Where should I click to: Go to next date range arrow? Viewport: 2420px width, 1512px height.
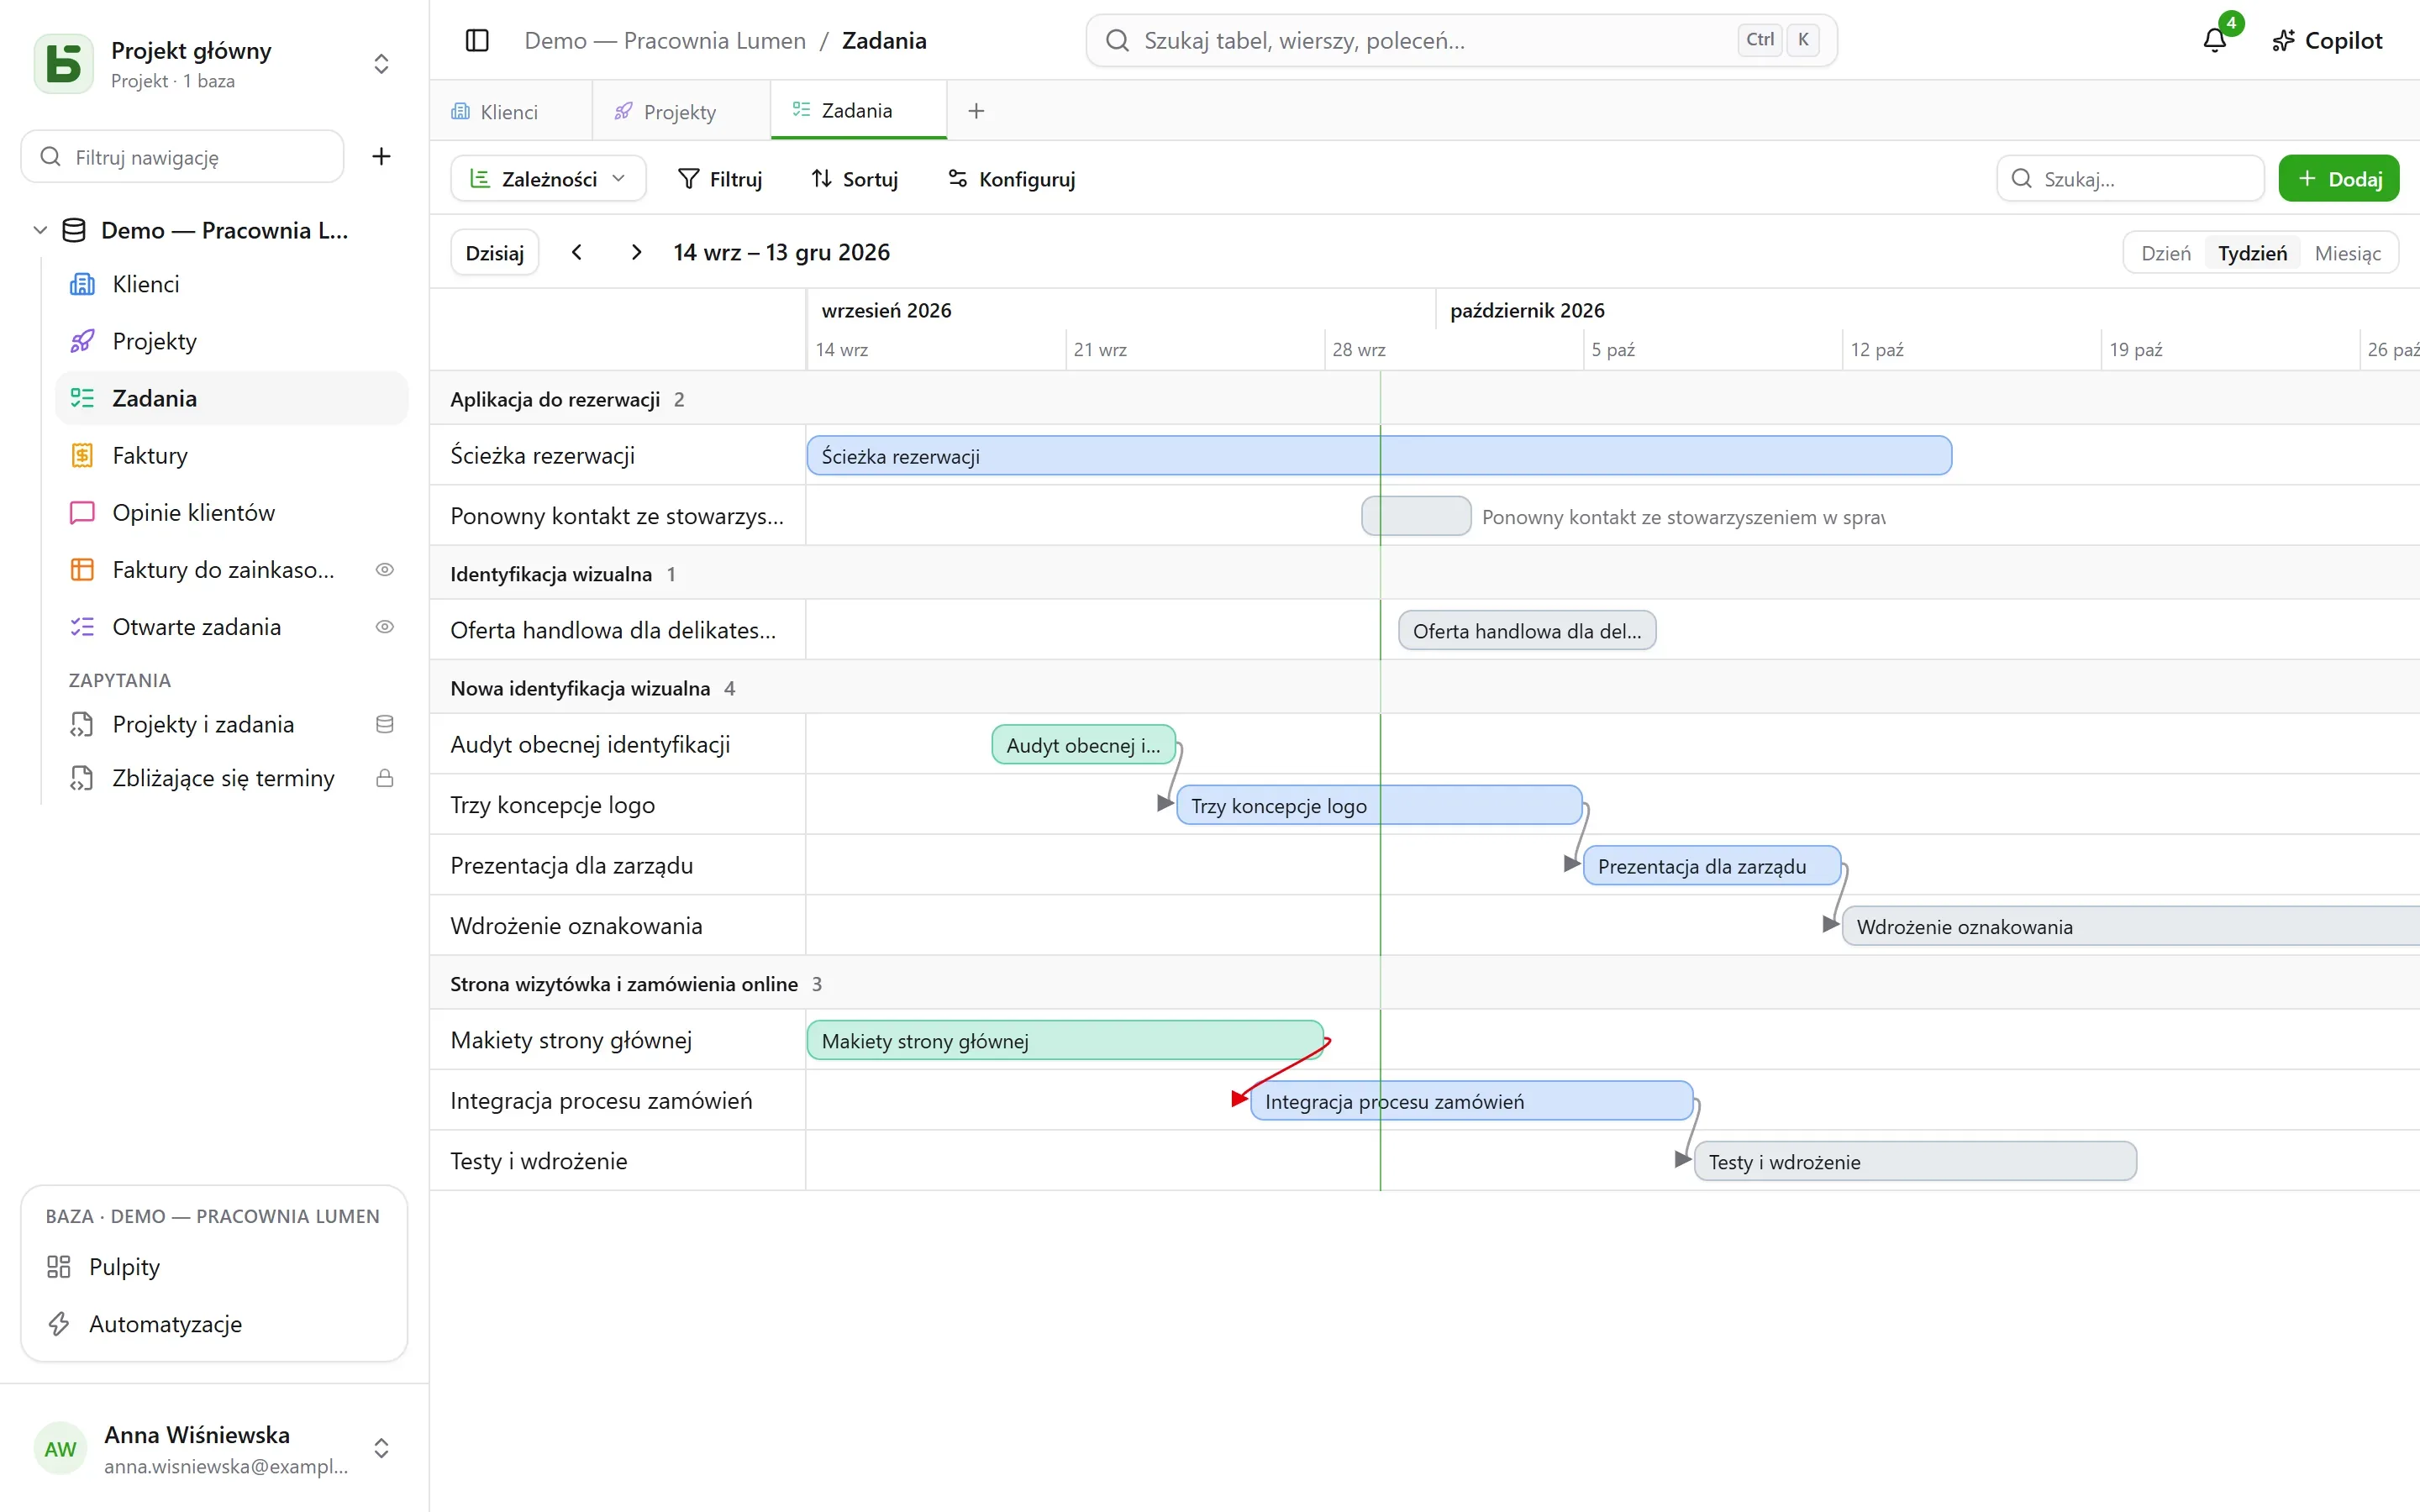click(636, 252)
